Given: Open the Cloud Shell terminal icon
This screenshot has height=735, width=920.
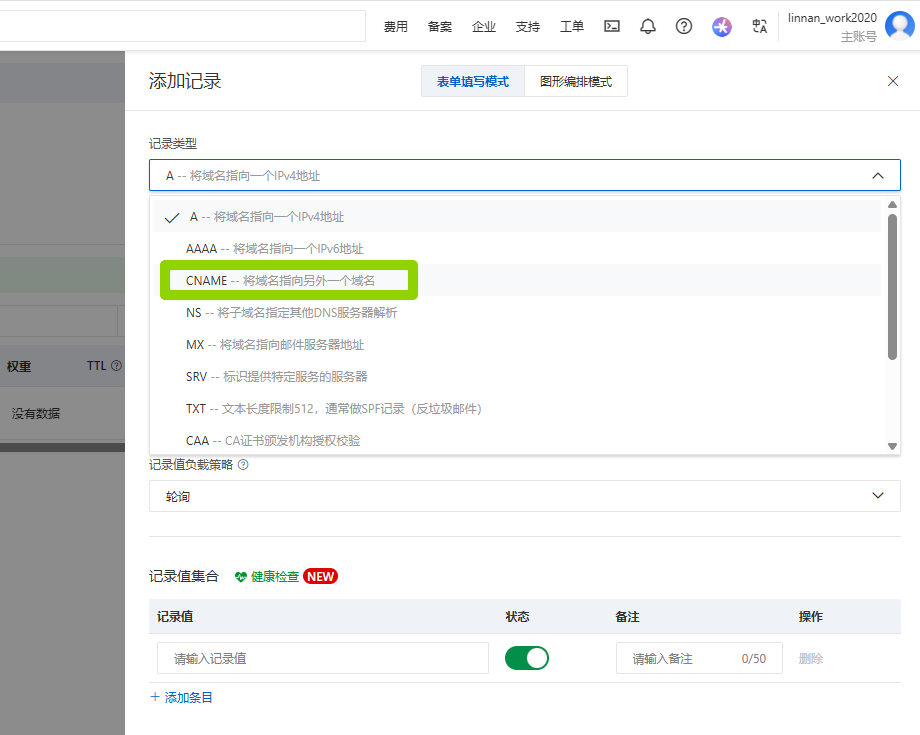Looking at the screenshot, I should coord(612,27).
